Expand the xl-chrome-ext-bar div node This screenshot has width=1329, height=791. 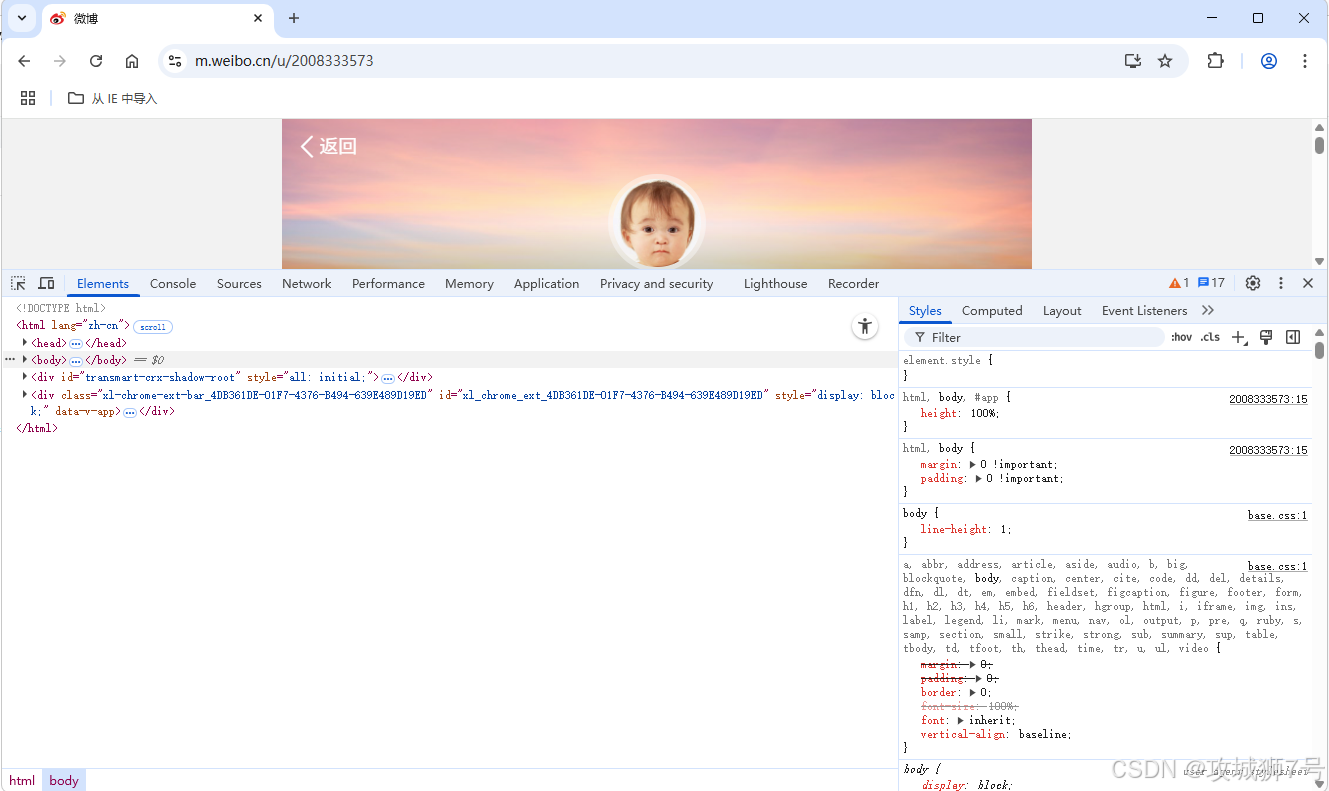tap(25, 394)
